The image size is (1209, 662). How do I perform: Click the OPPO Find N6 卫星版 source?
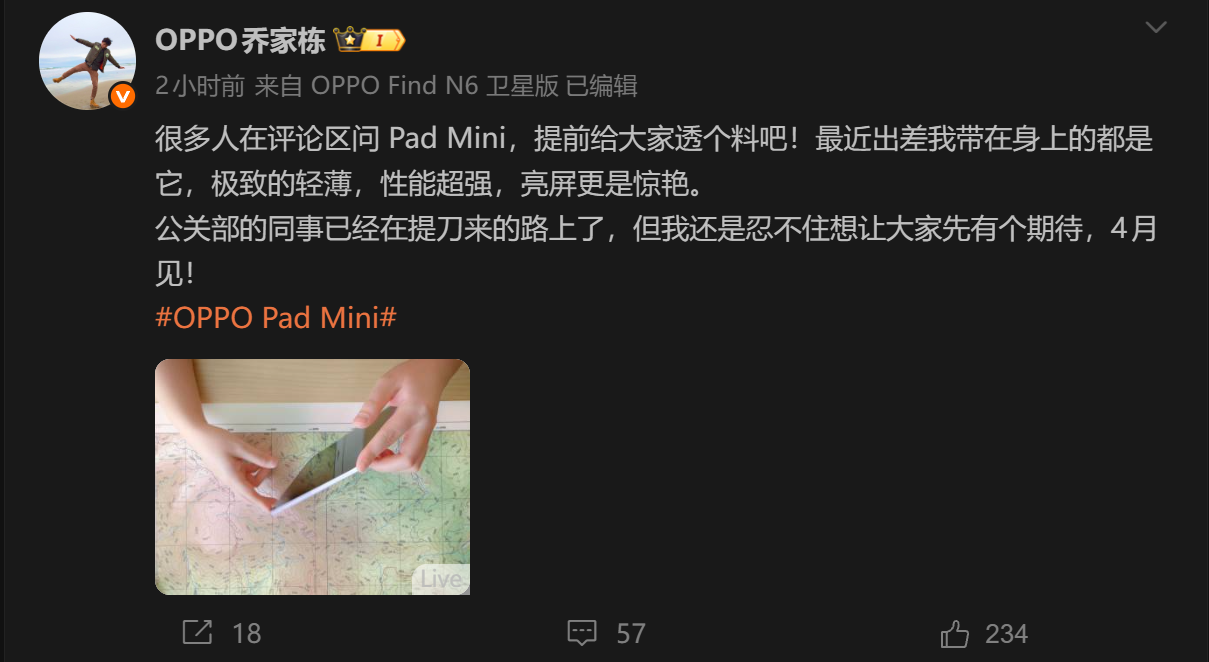click(434, 86)
